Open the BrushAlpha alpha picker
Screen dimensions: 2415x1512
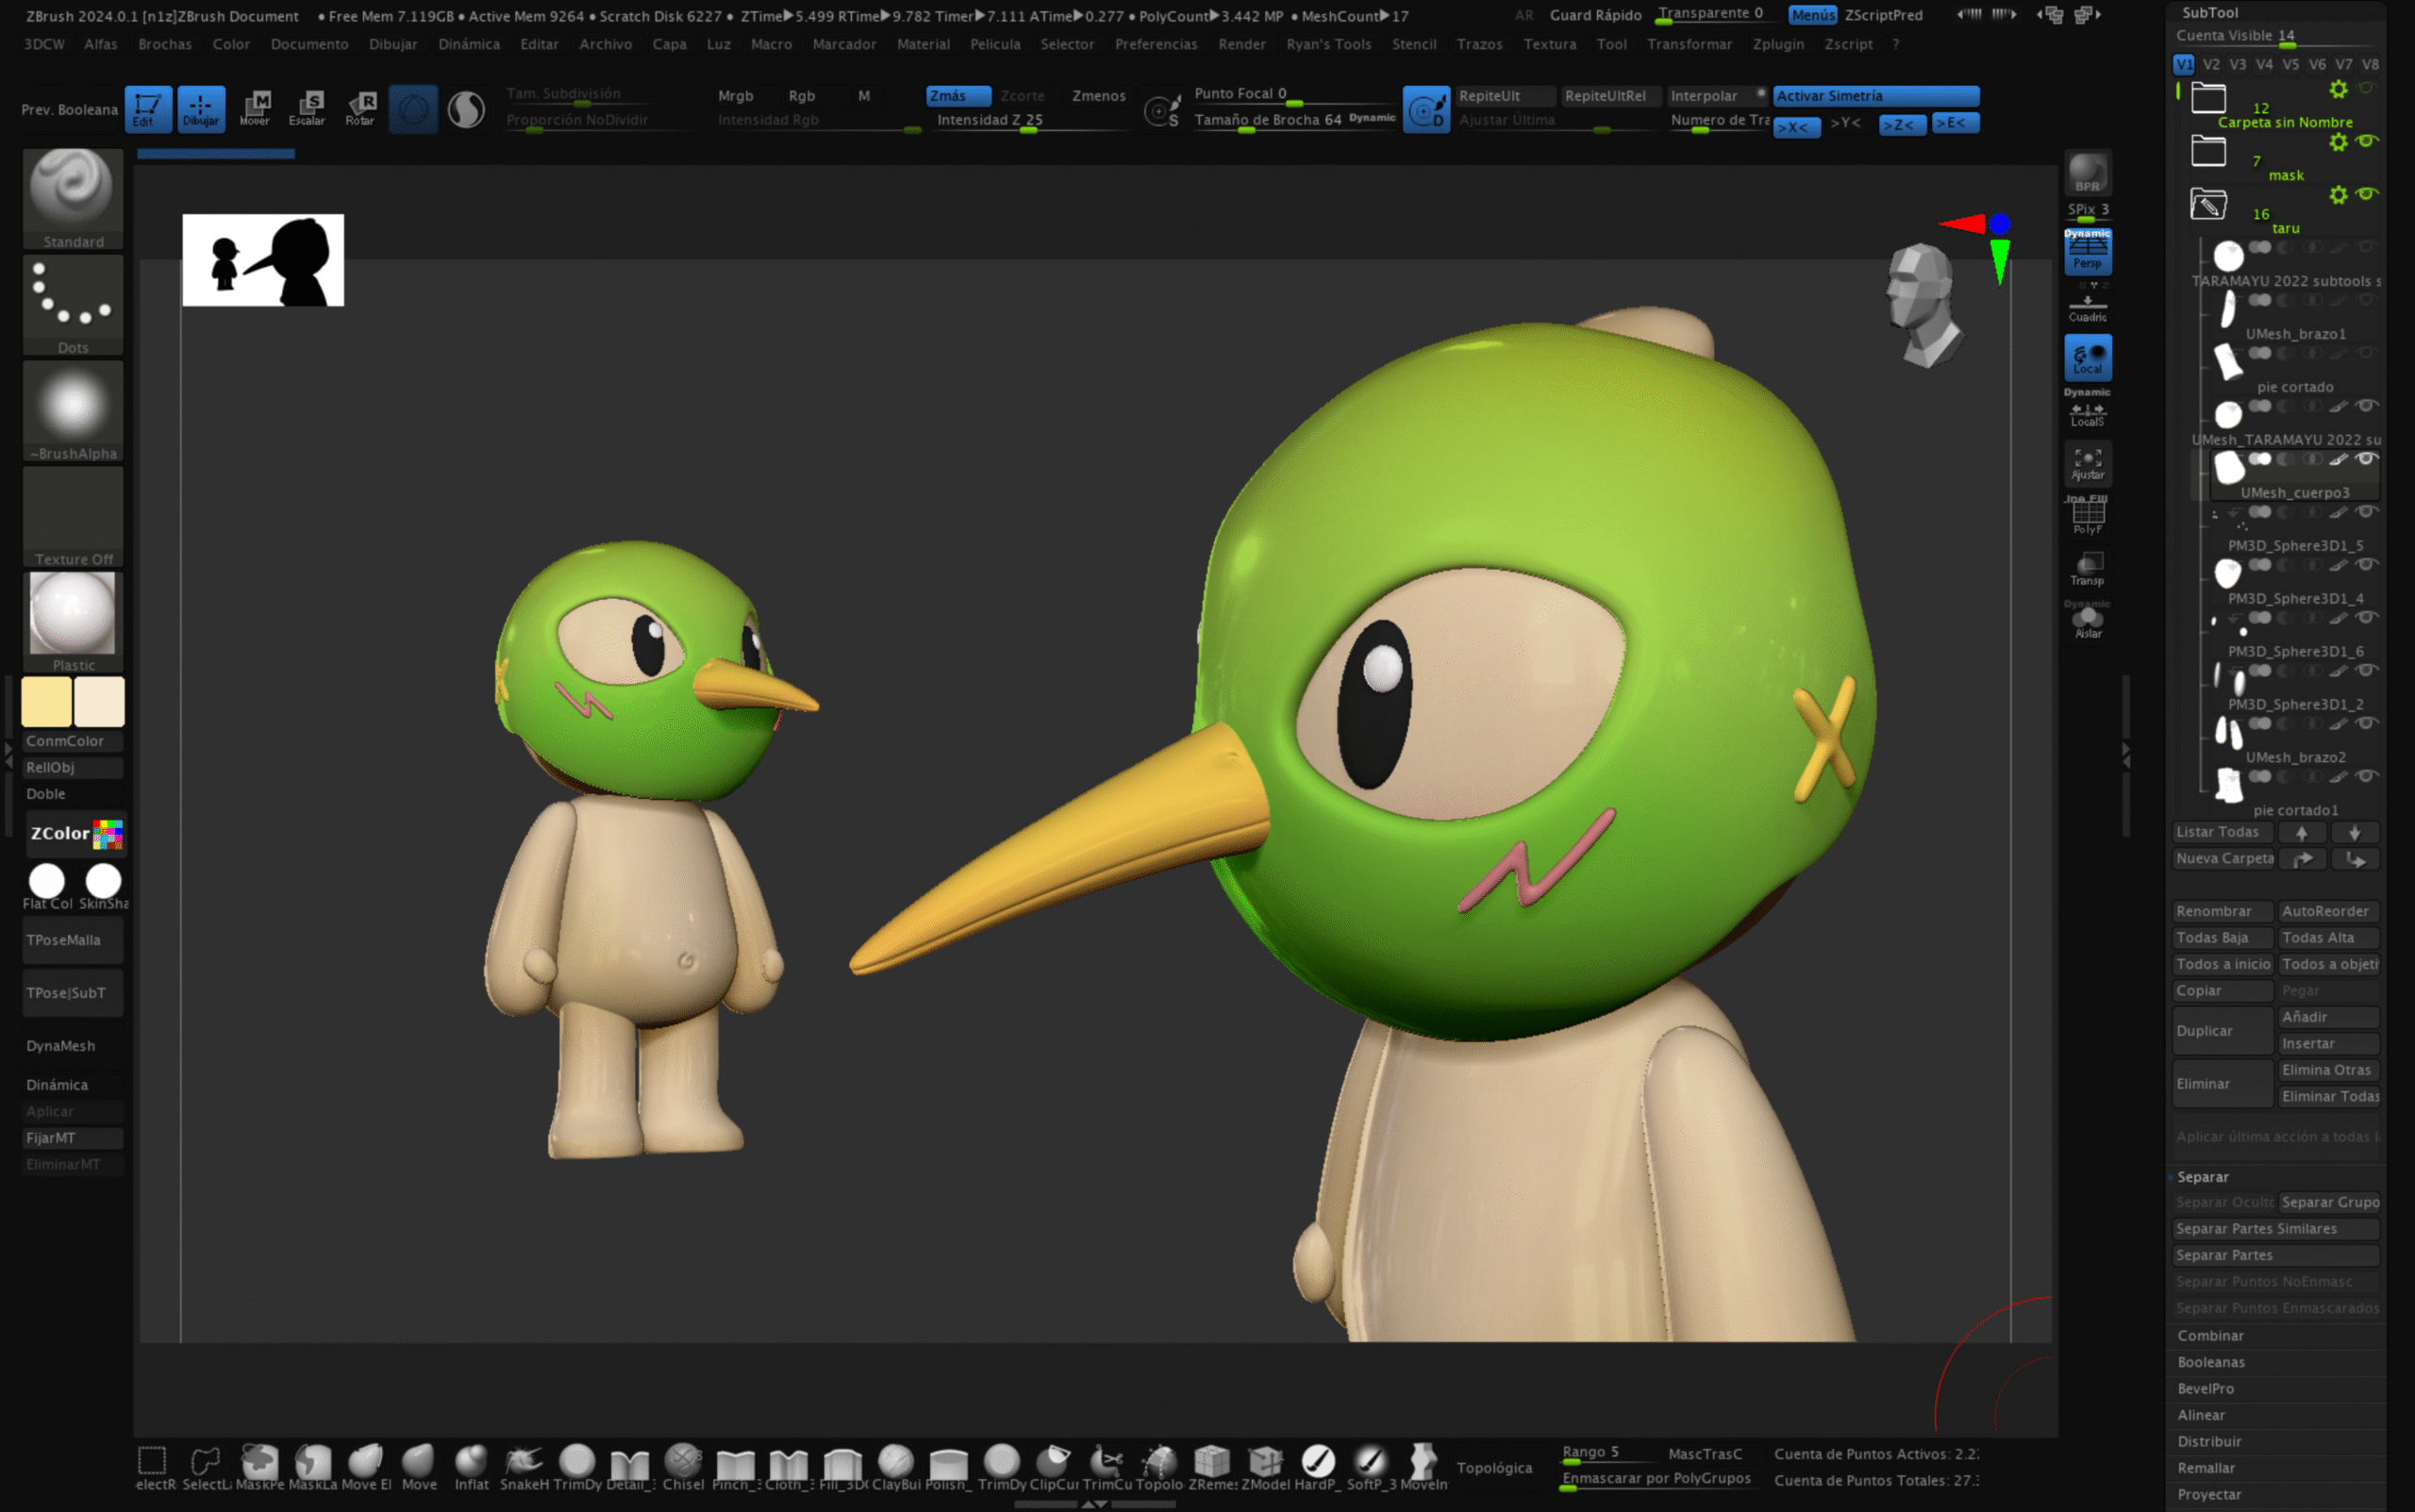click(73, 410)
